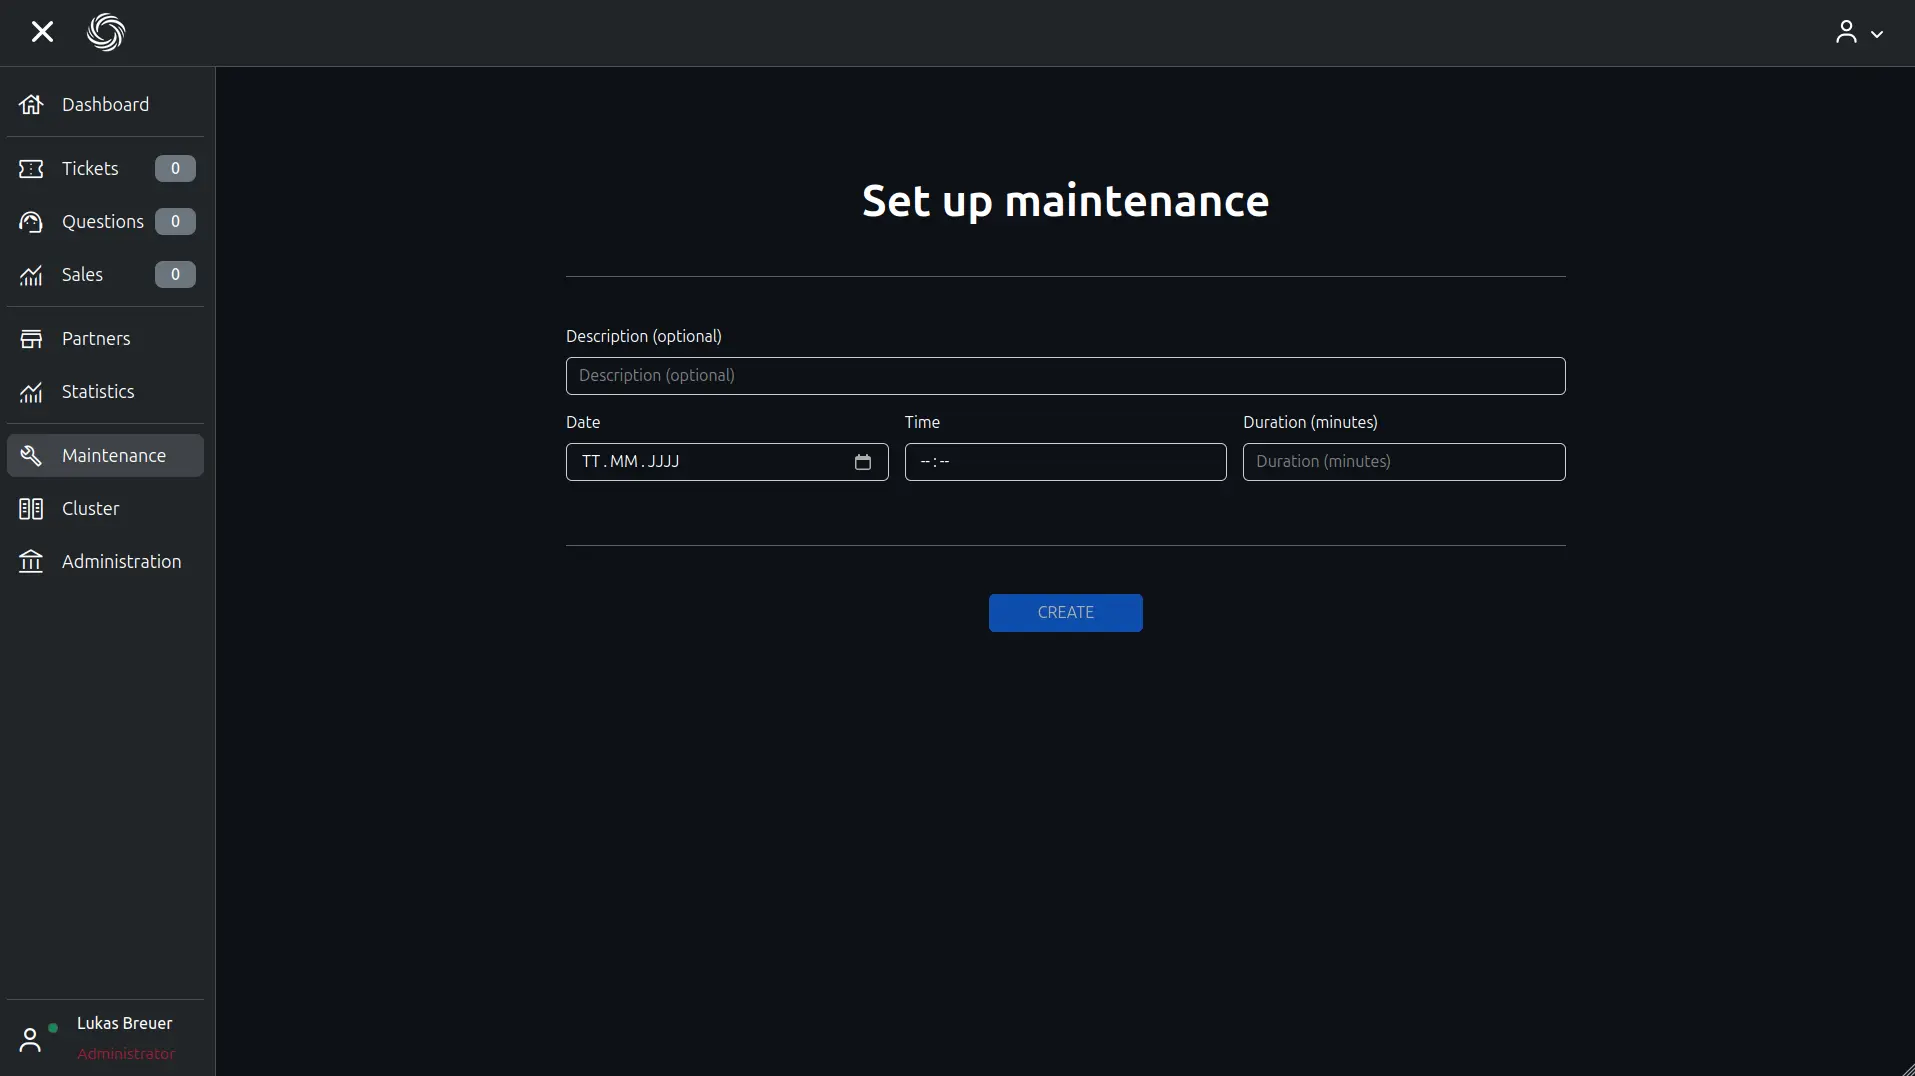This screenshot has width=1915, height=1076.
Task: Click the Cluster server icon
Action: (x=31, y=509)
